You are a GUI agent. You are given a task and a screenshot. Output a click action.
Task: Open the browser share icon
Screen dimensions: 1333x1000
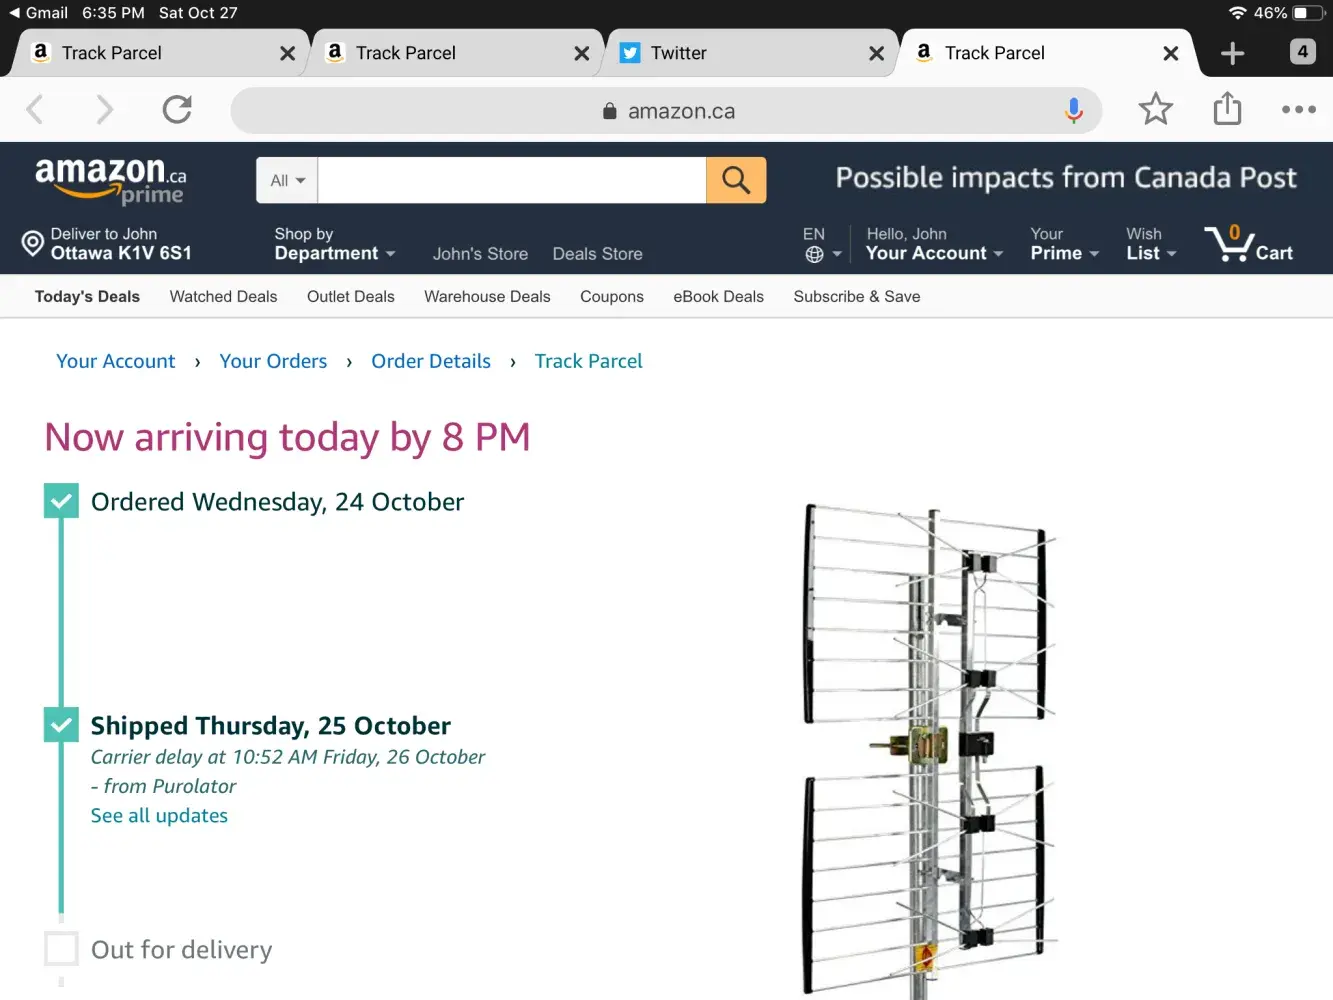[x=1227, y=109]
